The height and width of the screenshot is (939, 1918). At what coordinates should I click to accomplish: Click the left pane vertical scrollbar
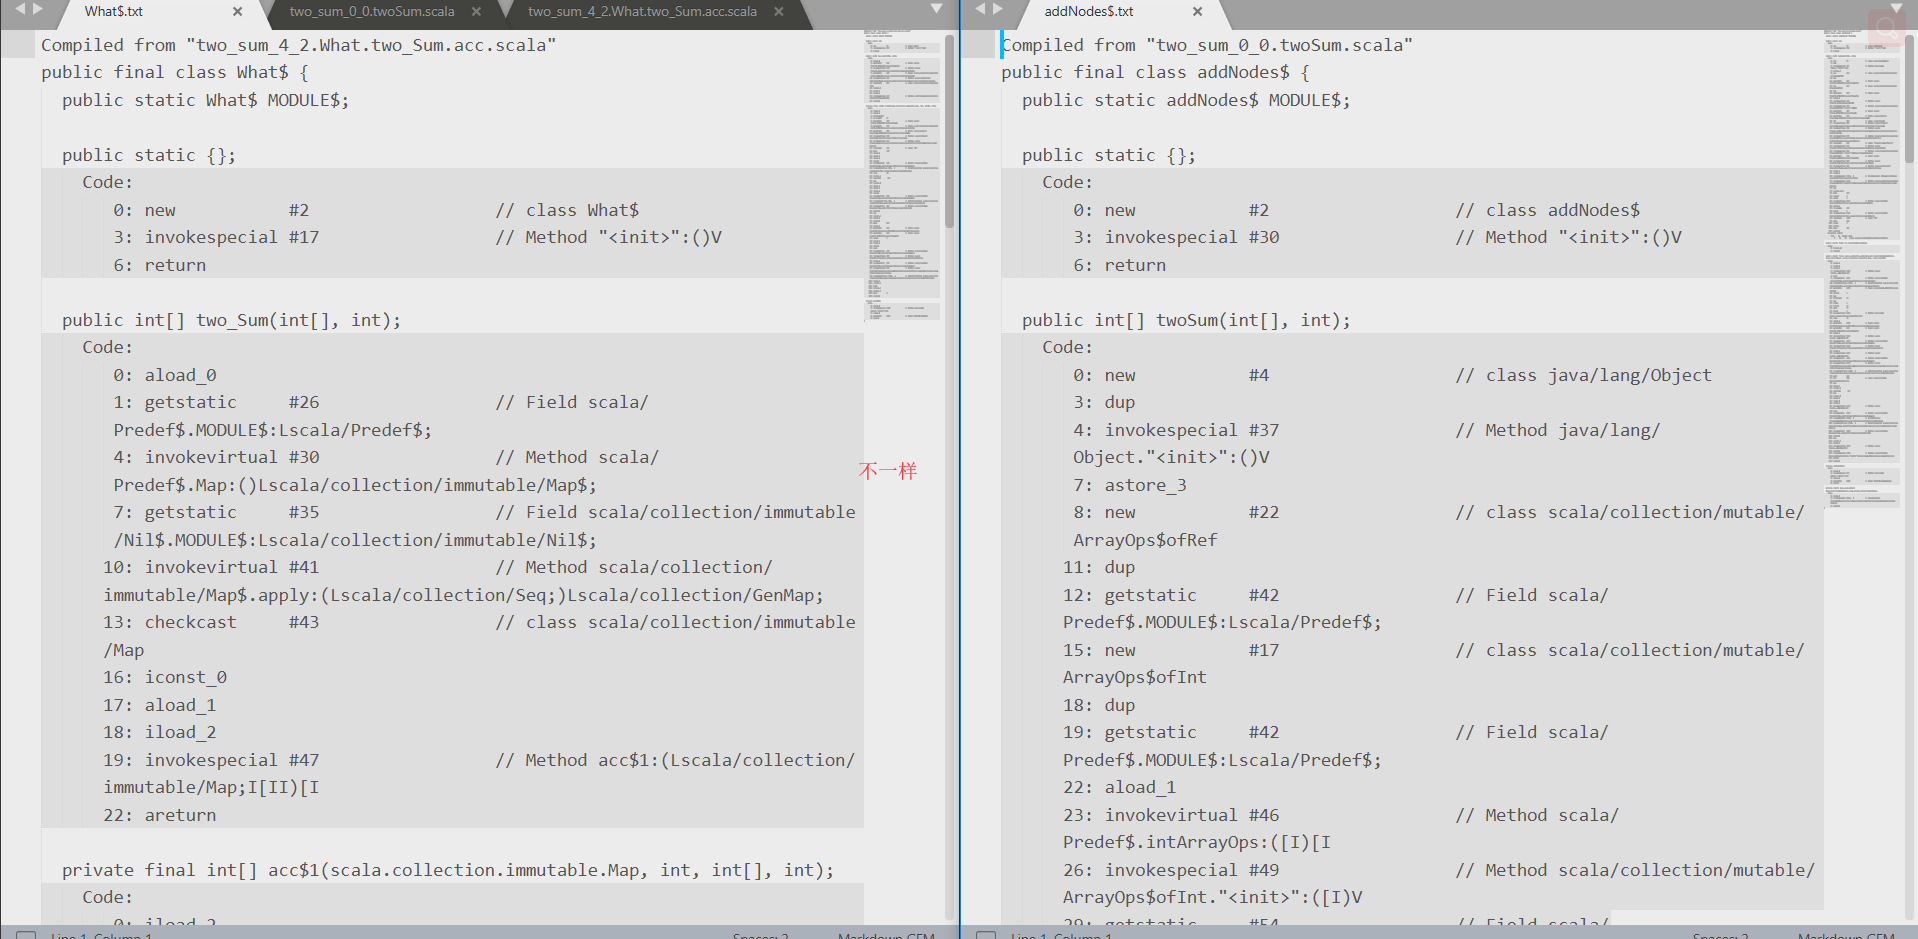(949, 130)
